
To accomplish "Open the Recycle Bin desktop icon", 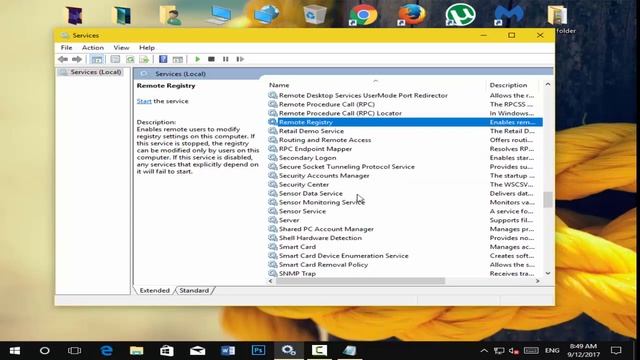I will point(315,15).
